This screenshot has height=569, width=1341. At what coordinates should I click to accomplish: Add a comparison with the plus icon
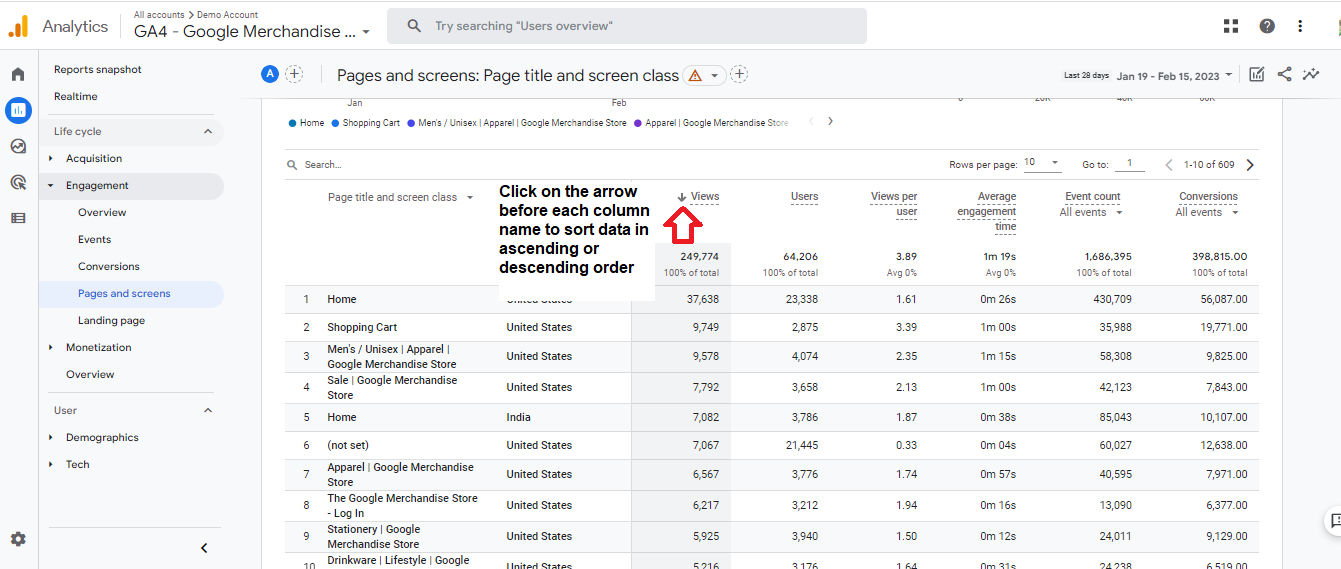coord(294,74)
